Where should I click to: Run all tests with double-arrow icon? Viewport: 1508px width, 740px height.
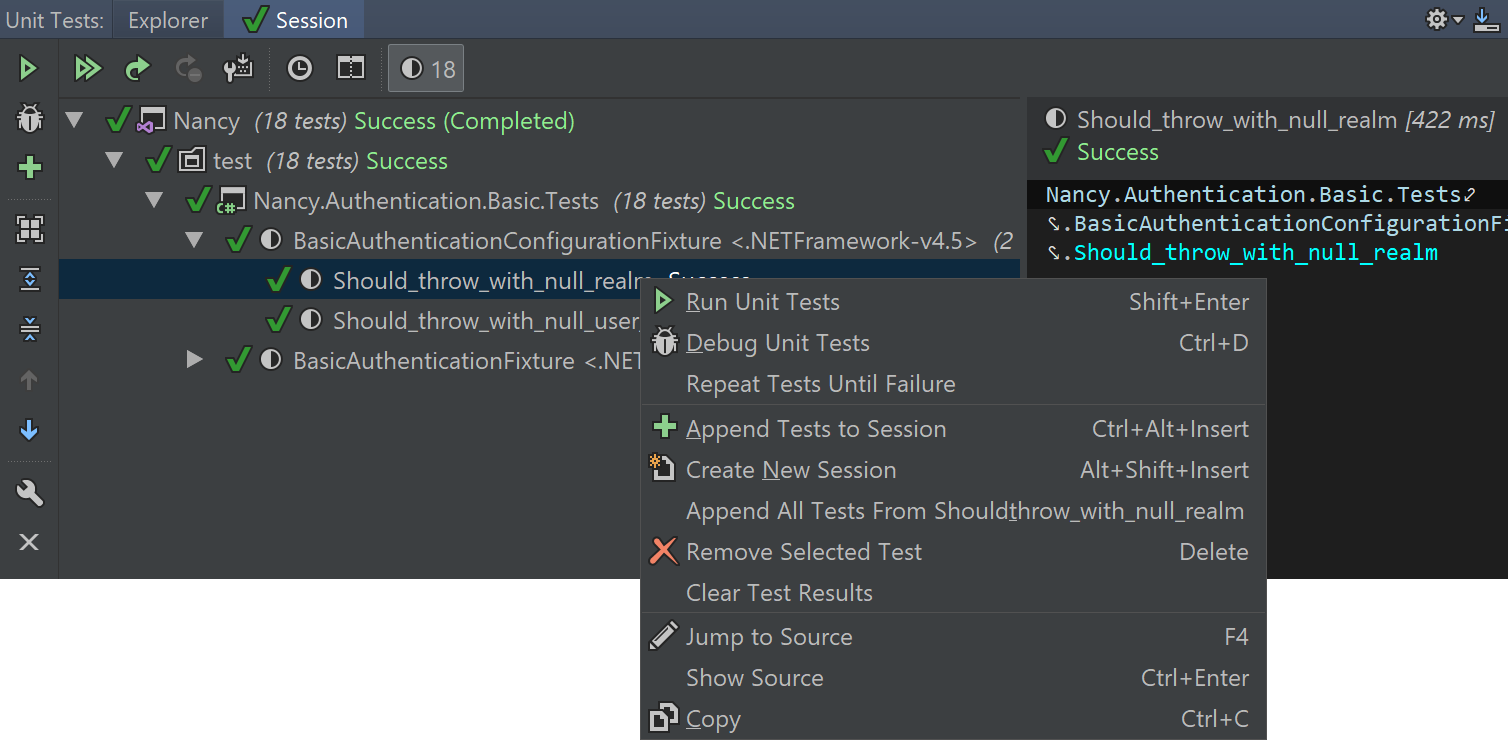coord(88,68)
